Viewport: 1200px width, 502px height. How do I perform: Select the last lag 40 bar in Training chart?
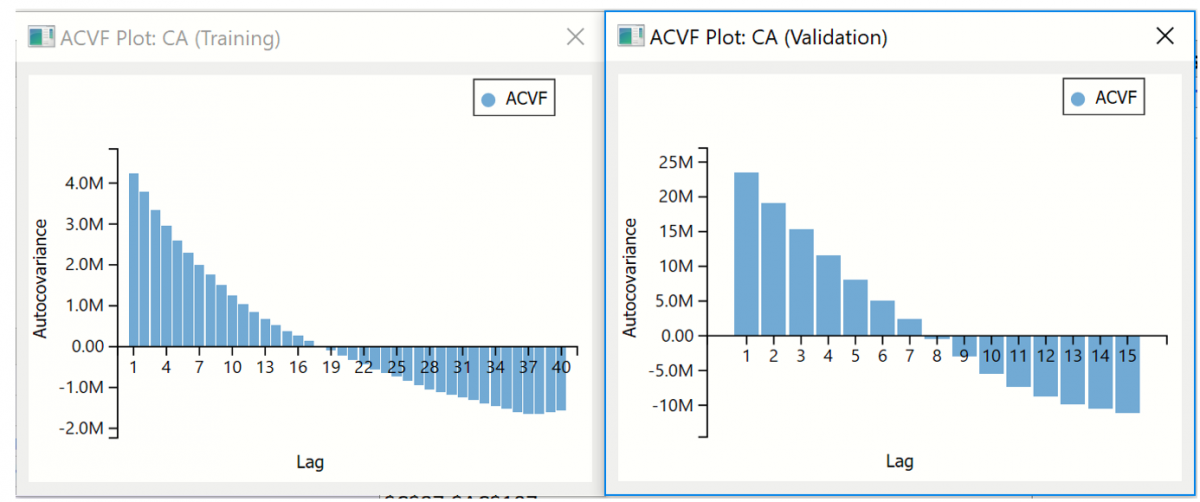click(x=560, y=378)
